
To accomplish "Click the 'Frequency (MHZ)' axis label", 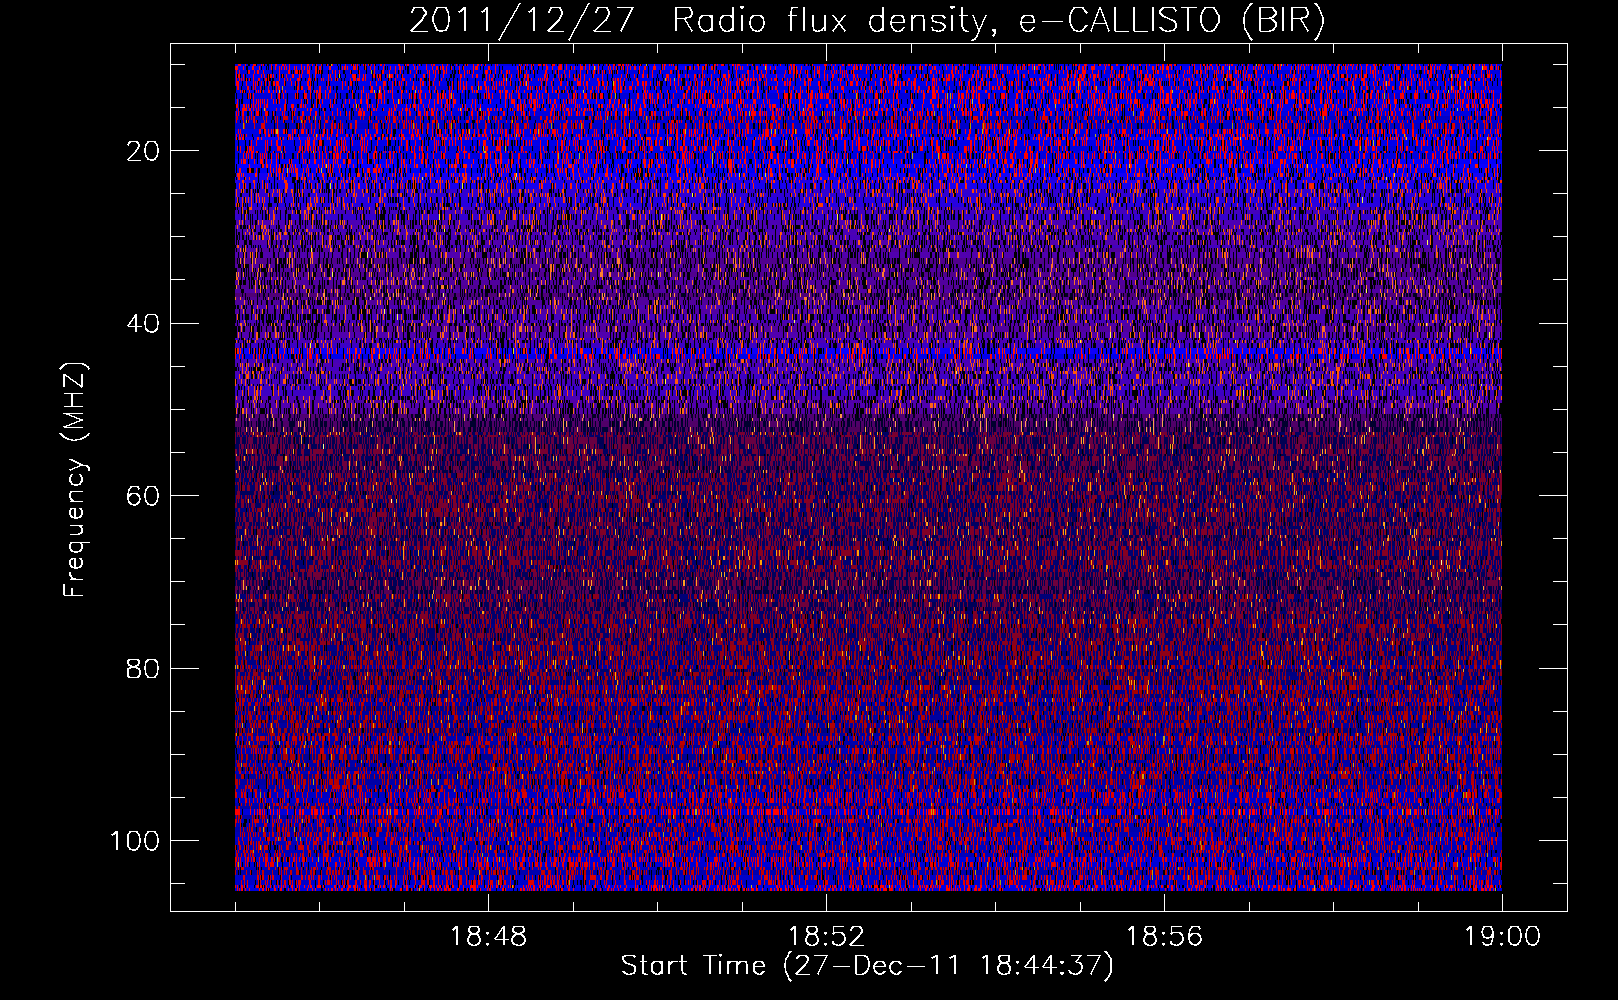I will [75, 480].
